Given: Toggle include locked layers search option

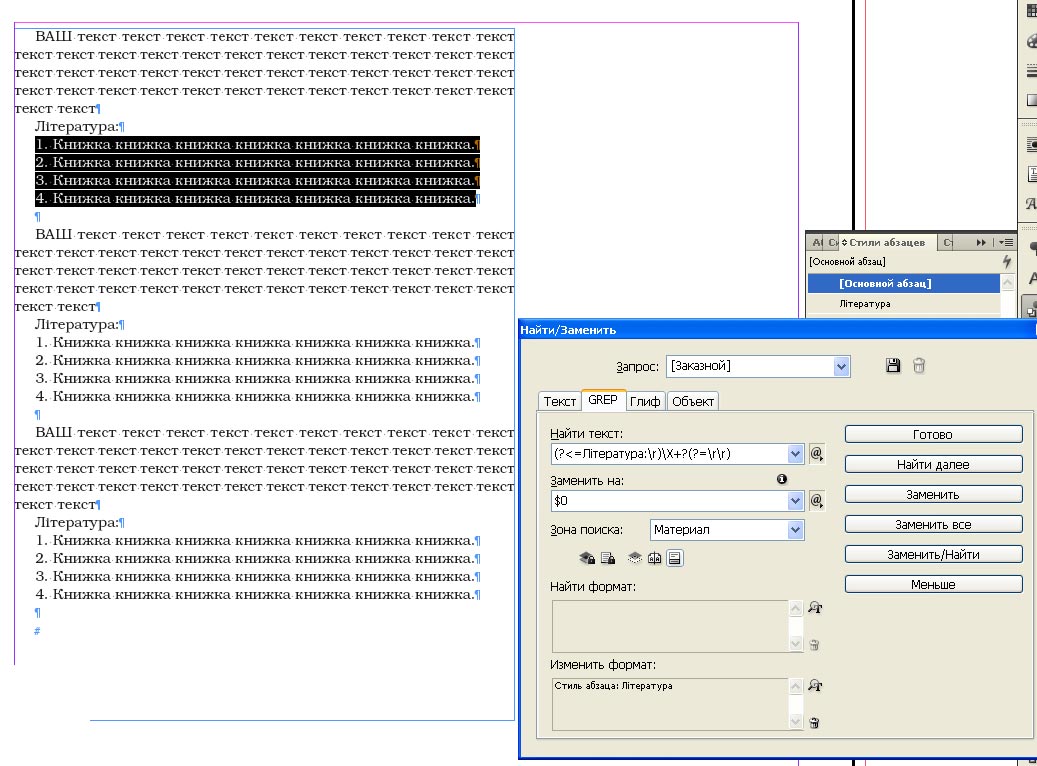Looking at the screenshot, I should point(588,558).
